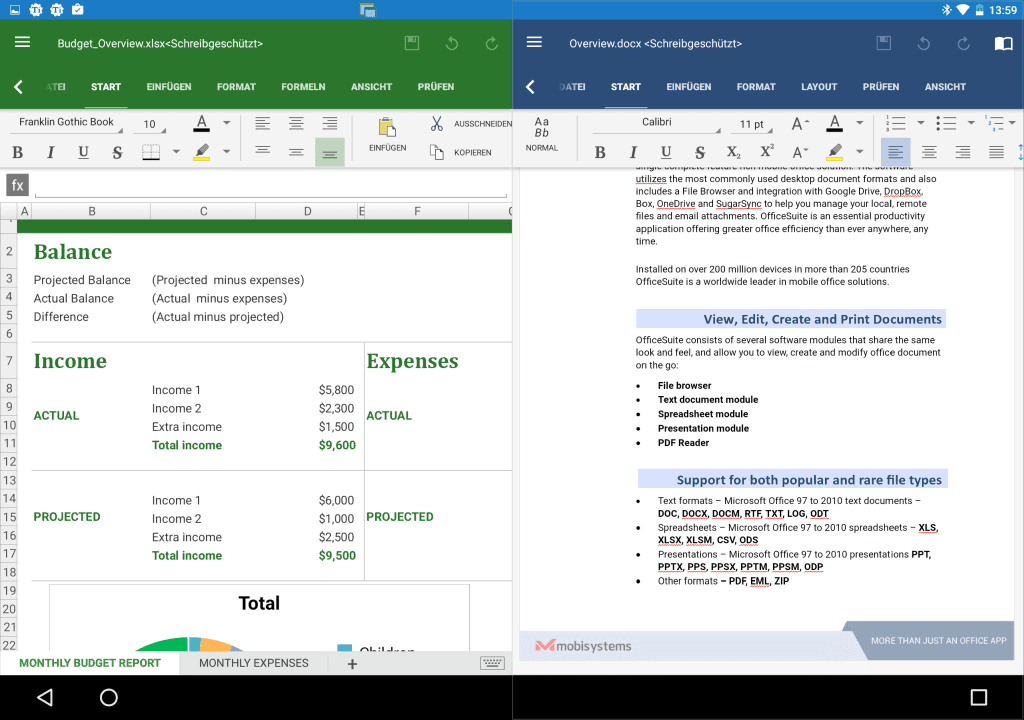This screenshot has width=1024, height=720.
Task: Apply the yellow highlight color in the document
Action: pyautogui.click(x=834, y=152)
